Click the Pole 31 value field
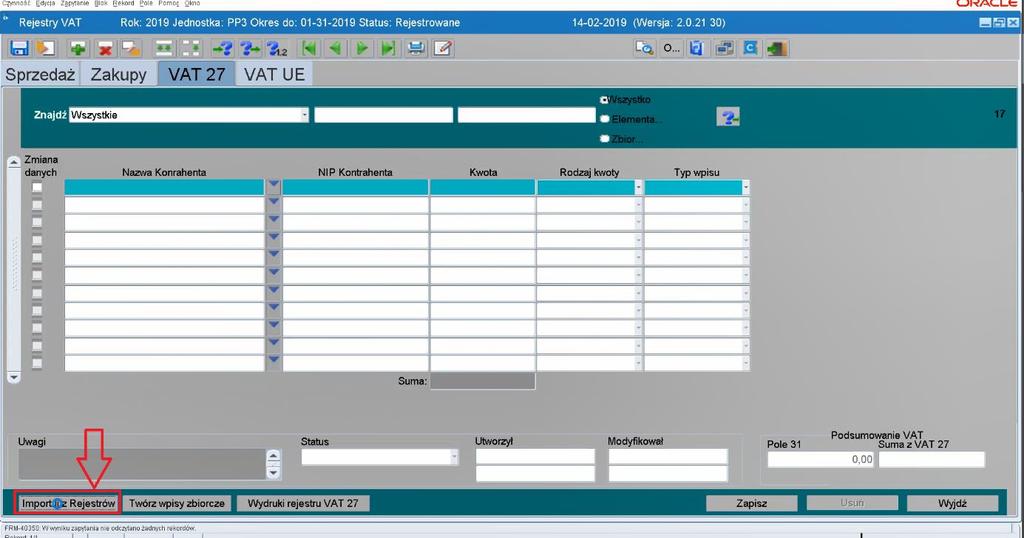 pos(820,460)
